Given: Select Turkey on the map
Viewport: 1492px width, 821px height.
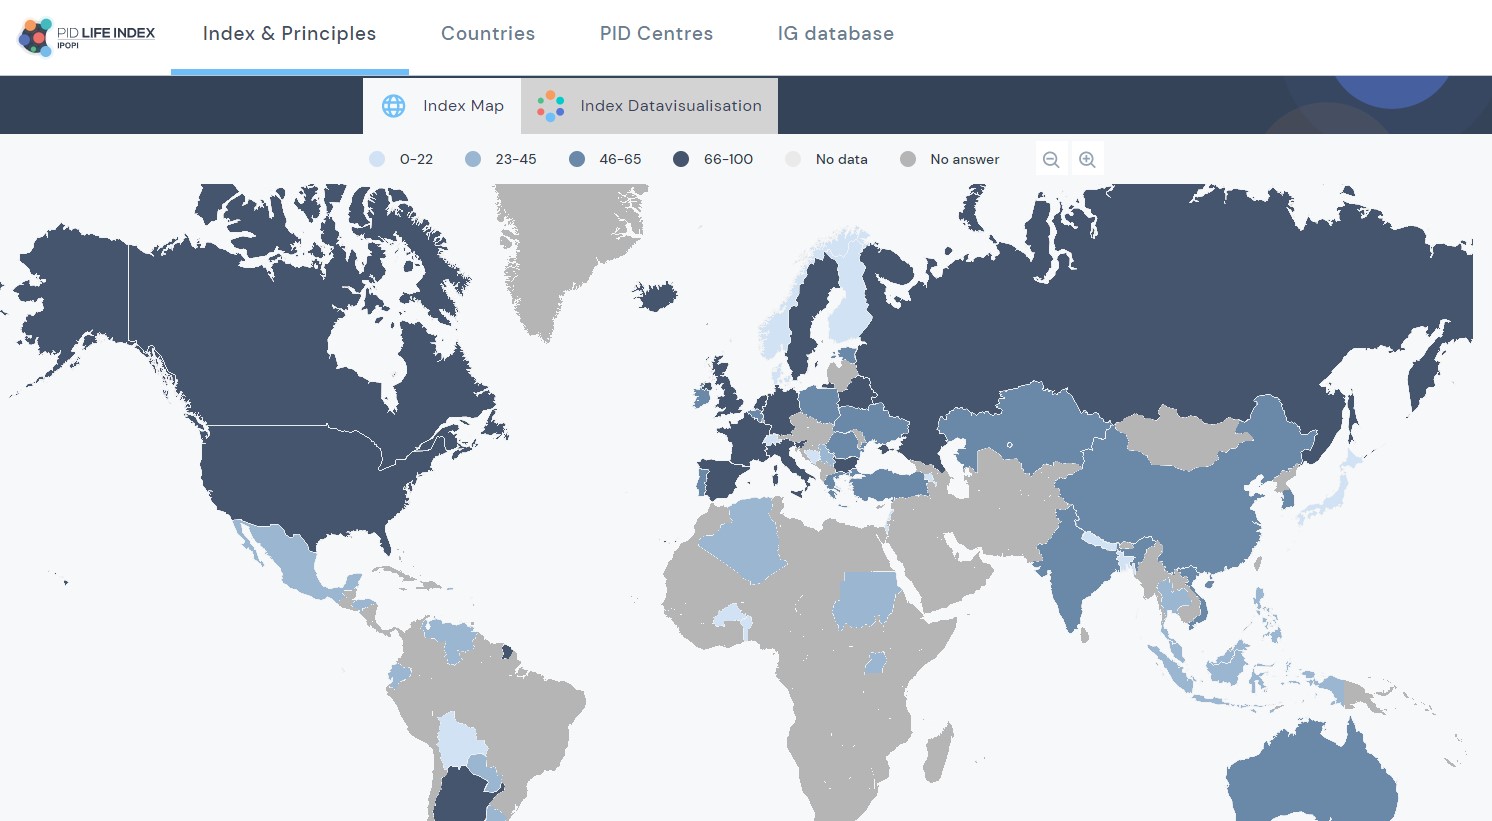Looking at the screenshot, I should point(890,486).
